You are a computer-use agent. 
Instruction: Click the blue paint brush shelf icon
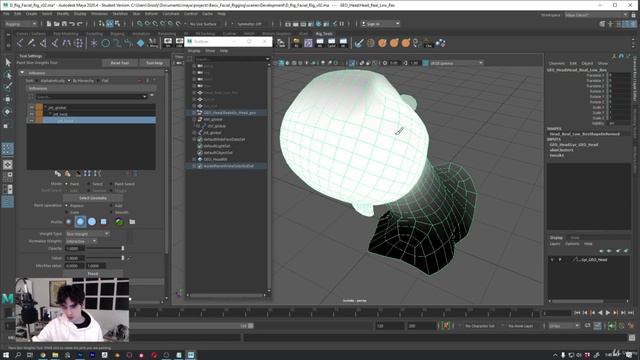[x=358, y=43]
